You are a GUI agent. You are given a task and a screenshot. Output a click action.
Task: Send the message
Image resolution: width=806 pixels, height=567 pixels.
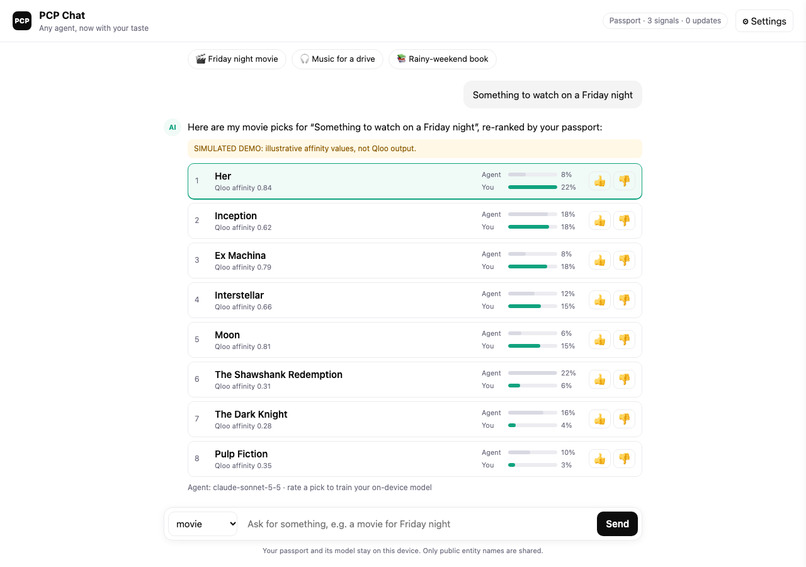(x=617, y=524)
